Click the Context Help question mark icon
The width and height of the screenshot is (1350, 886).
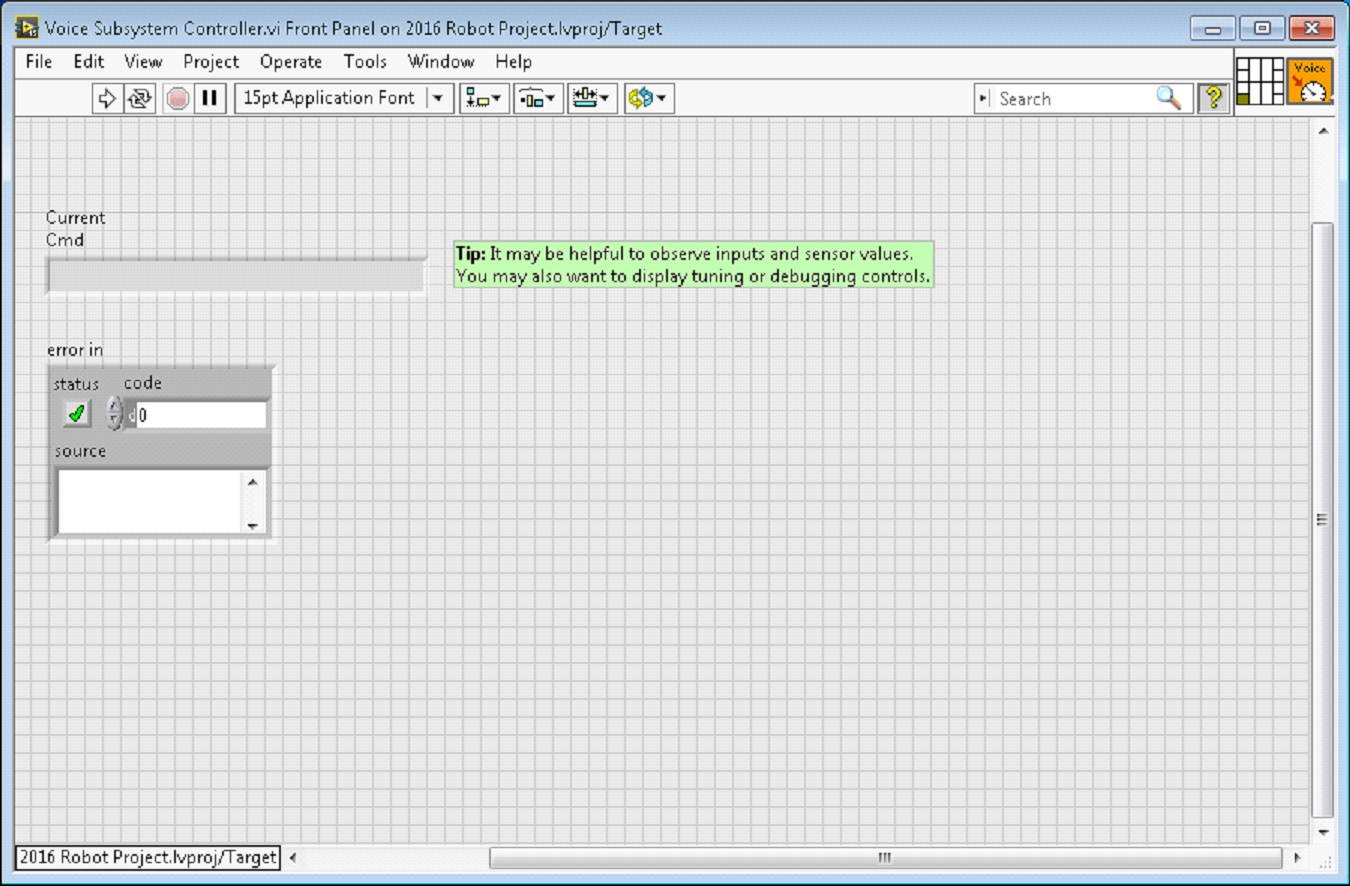coord(1214,97)
